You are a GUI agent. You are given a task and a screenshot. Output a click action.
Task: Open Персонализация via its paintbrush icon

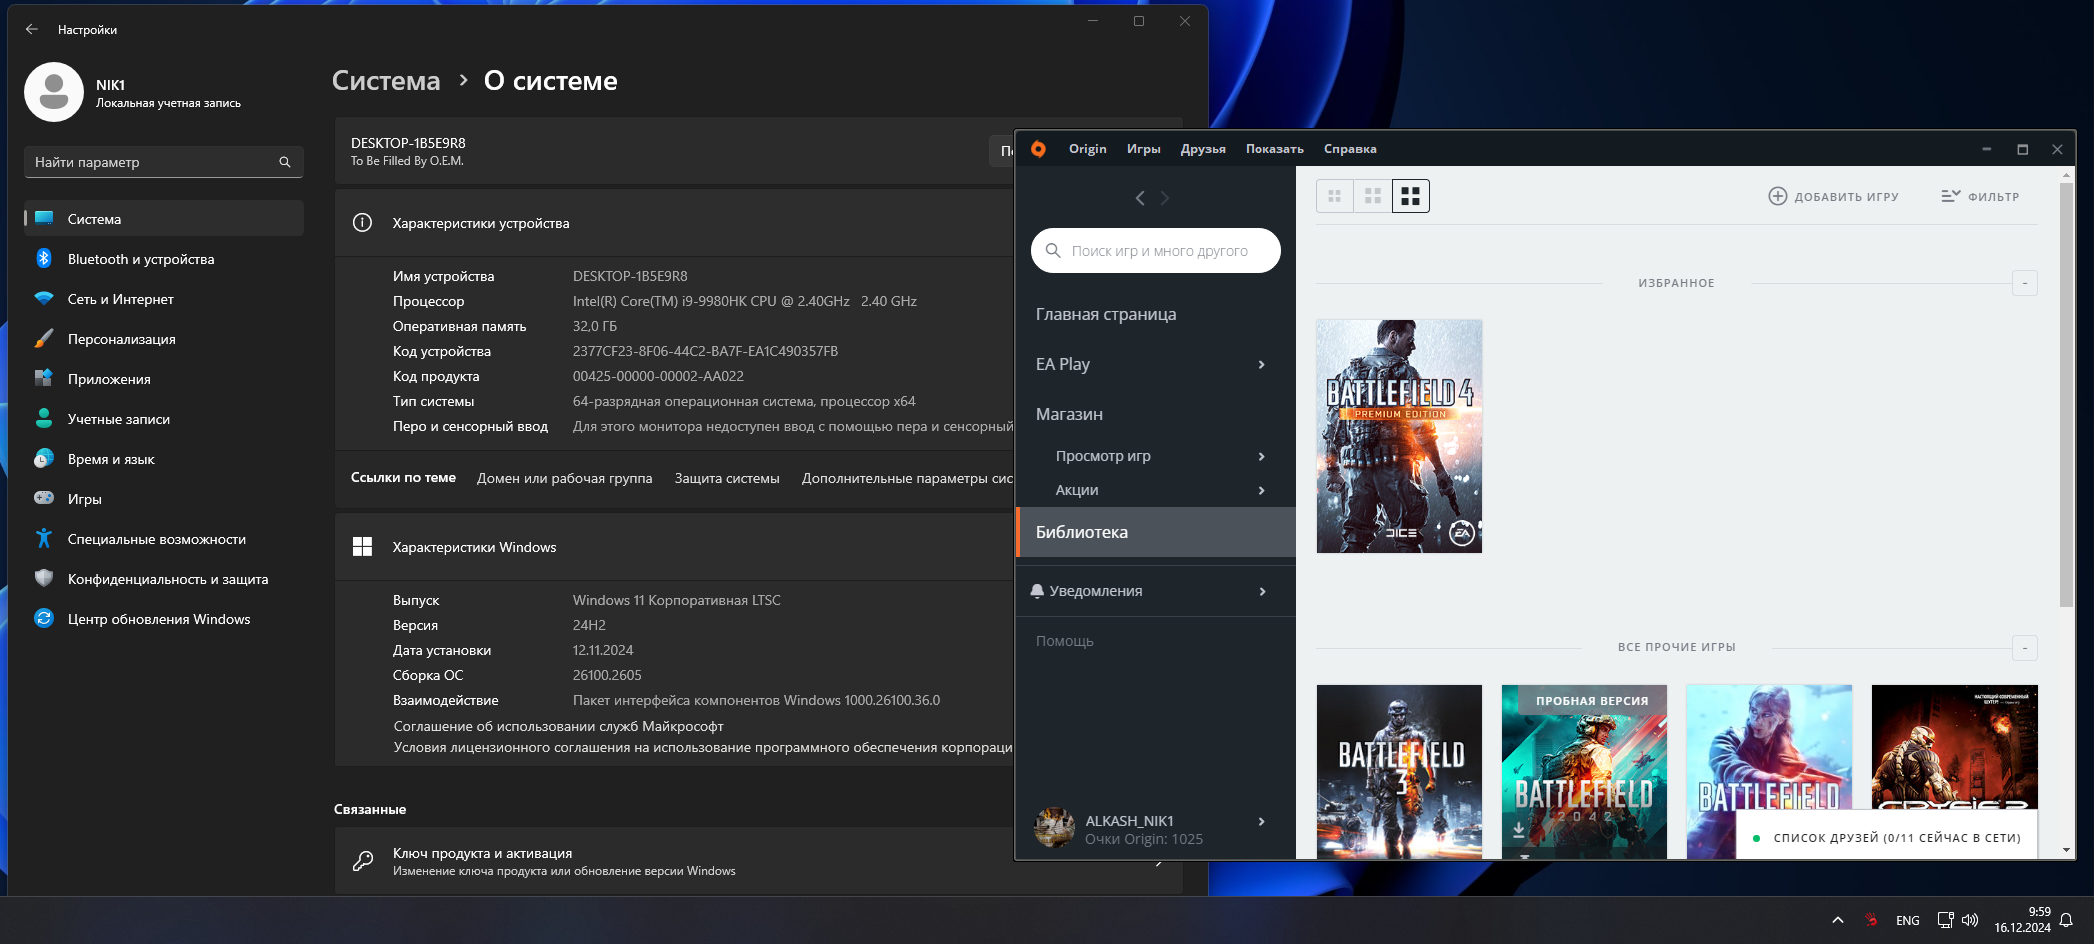tap(44, 339)
